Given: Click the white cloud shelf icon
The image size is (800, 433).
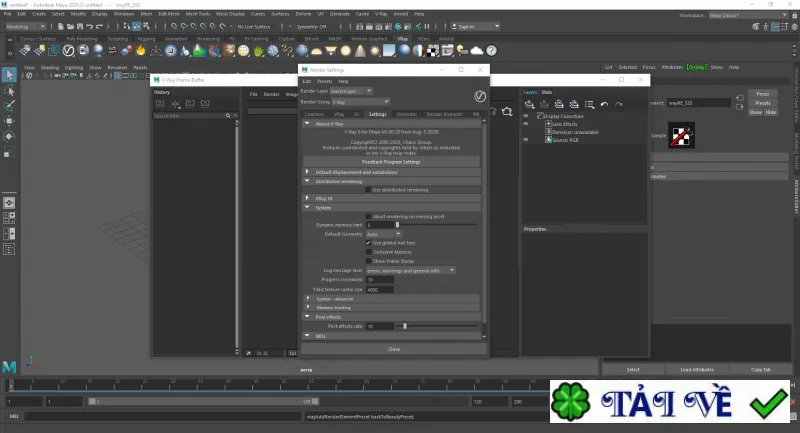Looking at the screenshot, I should click(x=477, y=50).
